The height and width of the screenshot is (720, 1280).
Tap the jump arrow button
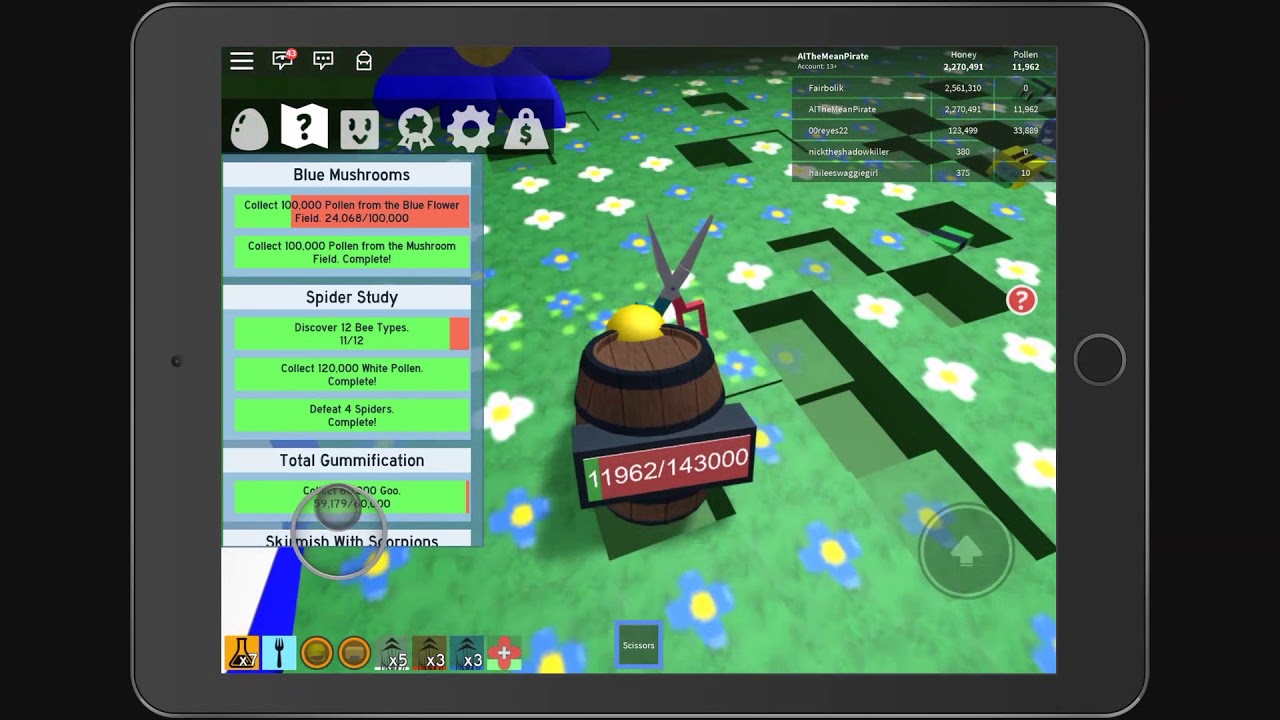pos(966,551)
